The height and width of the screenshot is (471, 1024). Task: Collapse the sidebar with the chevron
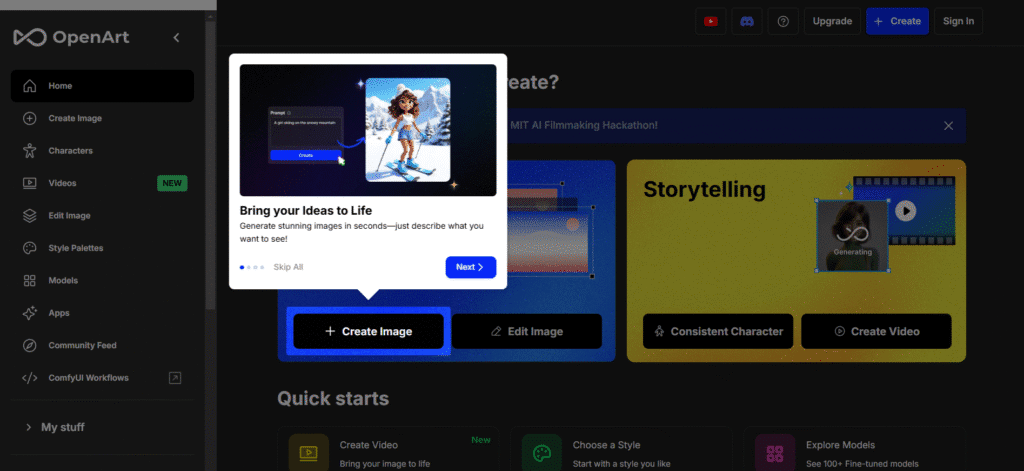pos(176,38)
